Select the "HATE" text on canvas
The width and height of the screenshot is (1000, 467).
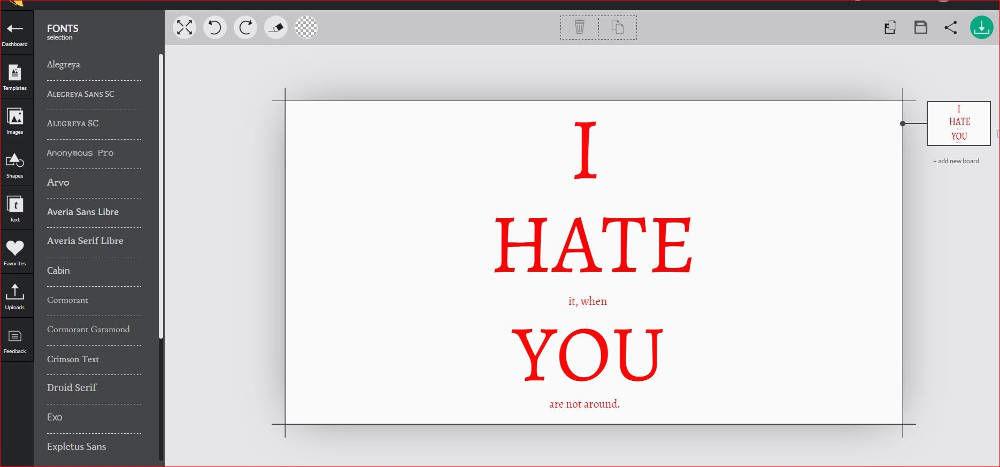593,245
